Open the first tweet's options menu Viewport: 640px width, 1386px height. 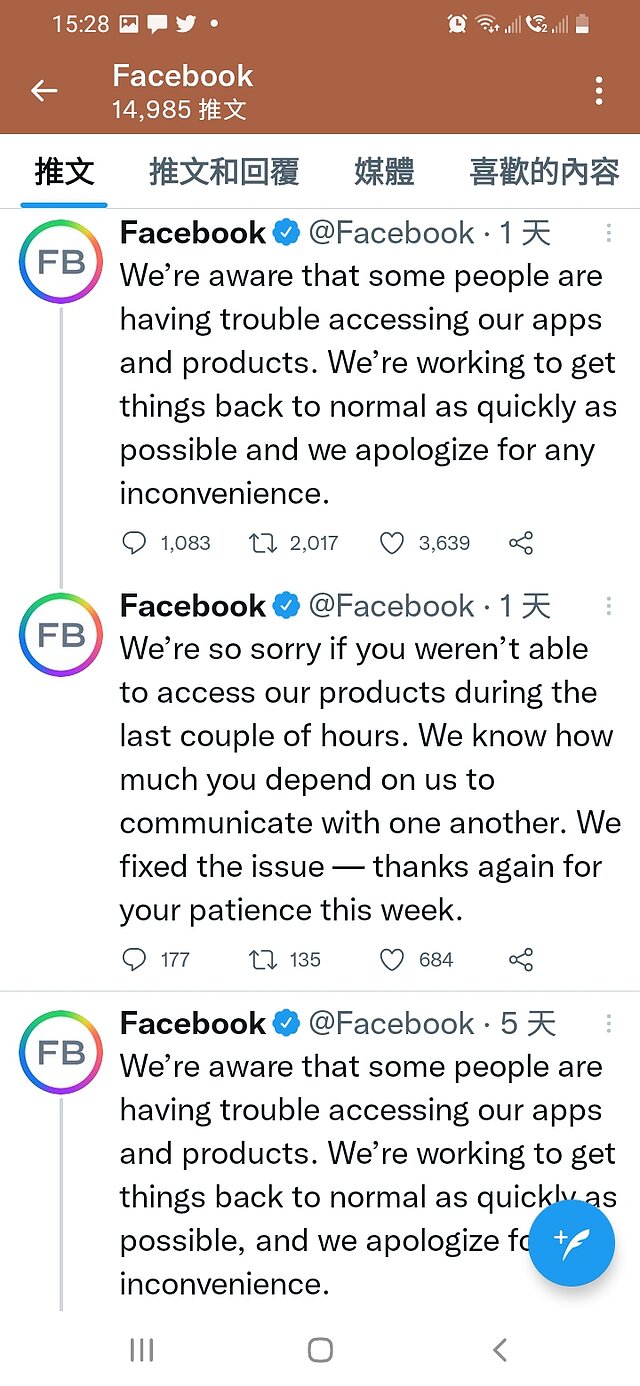pyautogui.click(x=609, y=232)
